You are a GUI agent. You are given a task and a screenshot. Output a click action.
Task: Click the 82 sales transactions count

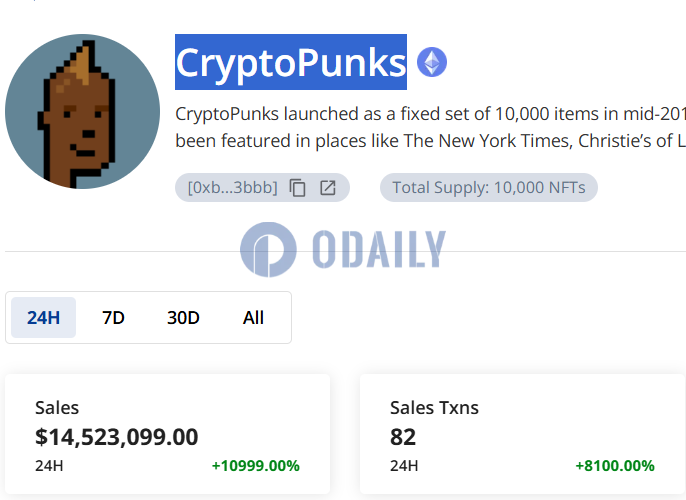[x=403, y=437]
